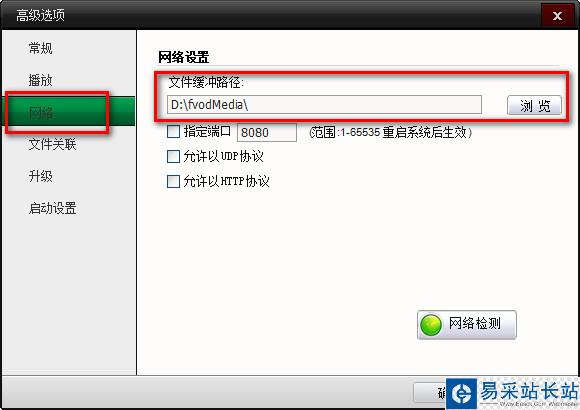
Task: Run 网络检测 network test button
Action: coord(466,325)
